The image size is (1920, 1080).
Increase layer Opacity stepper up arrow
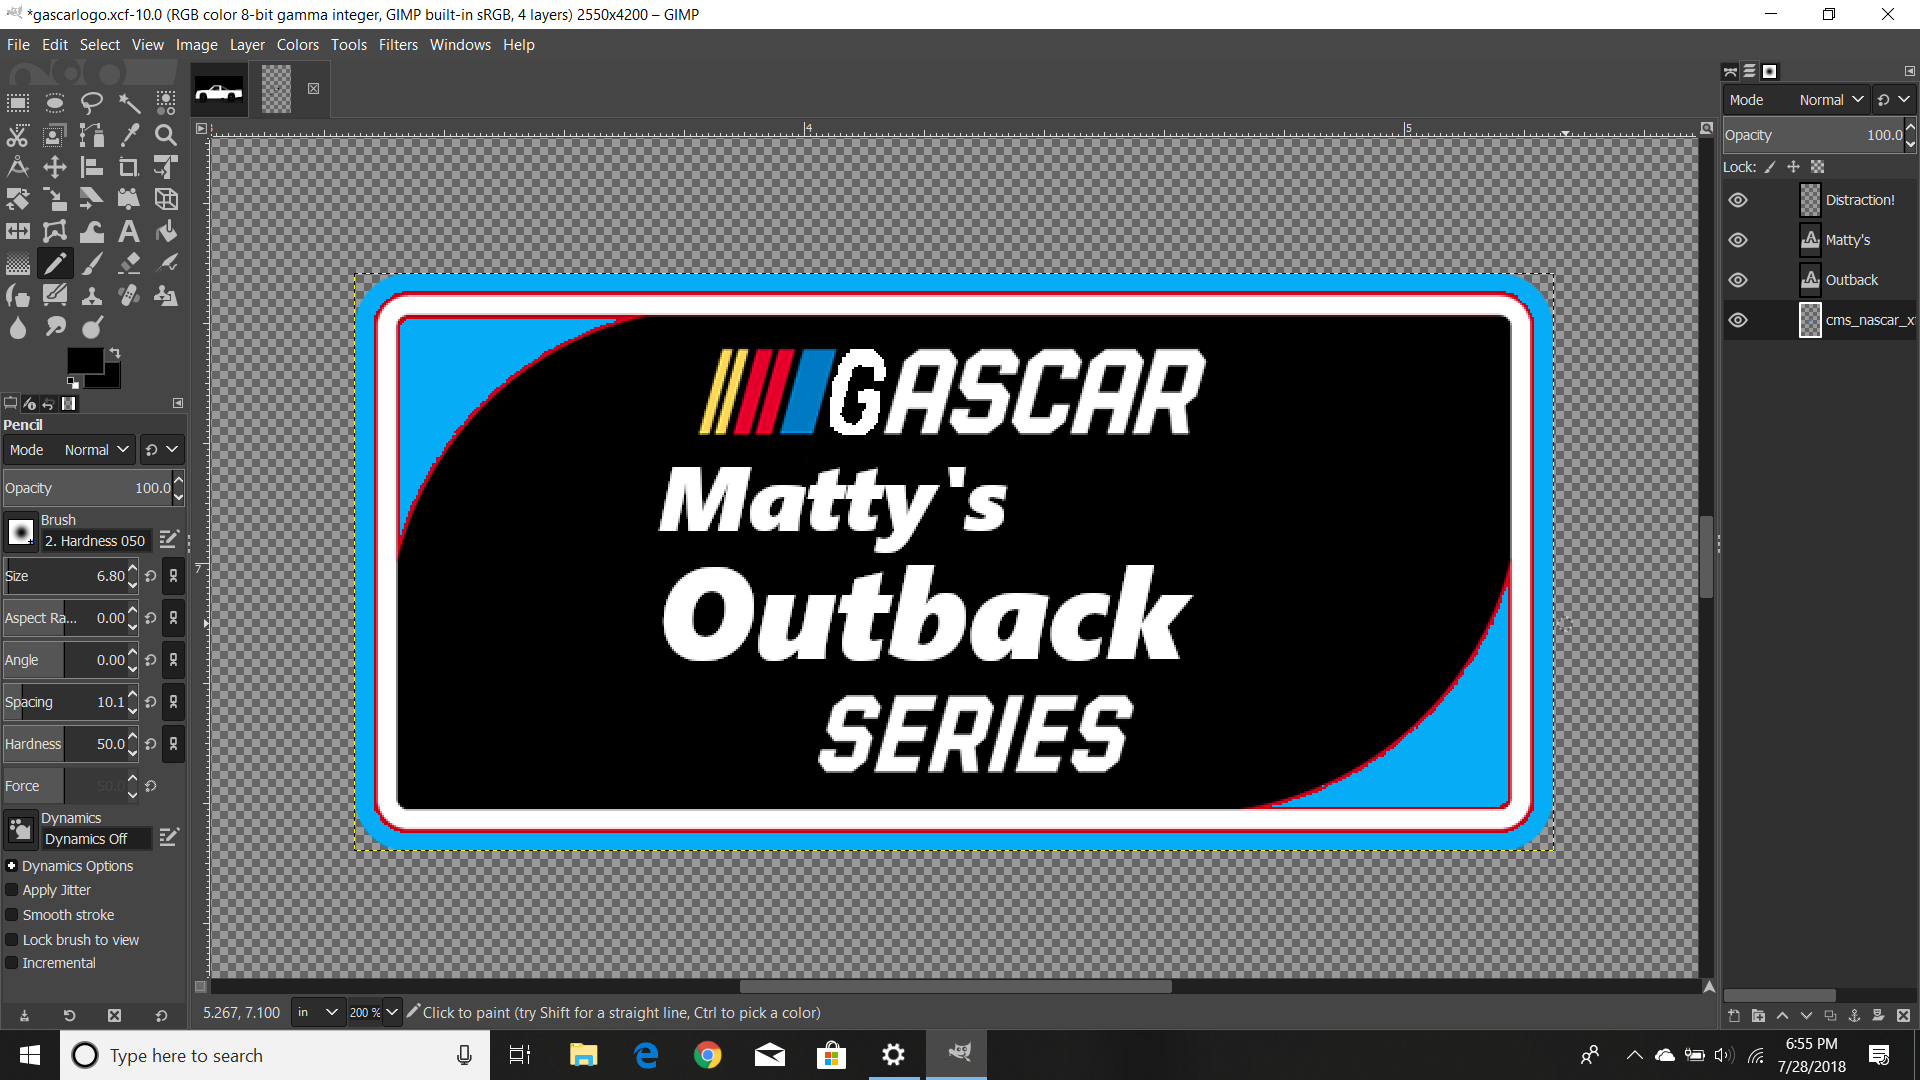pos(1910,128)
